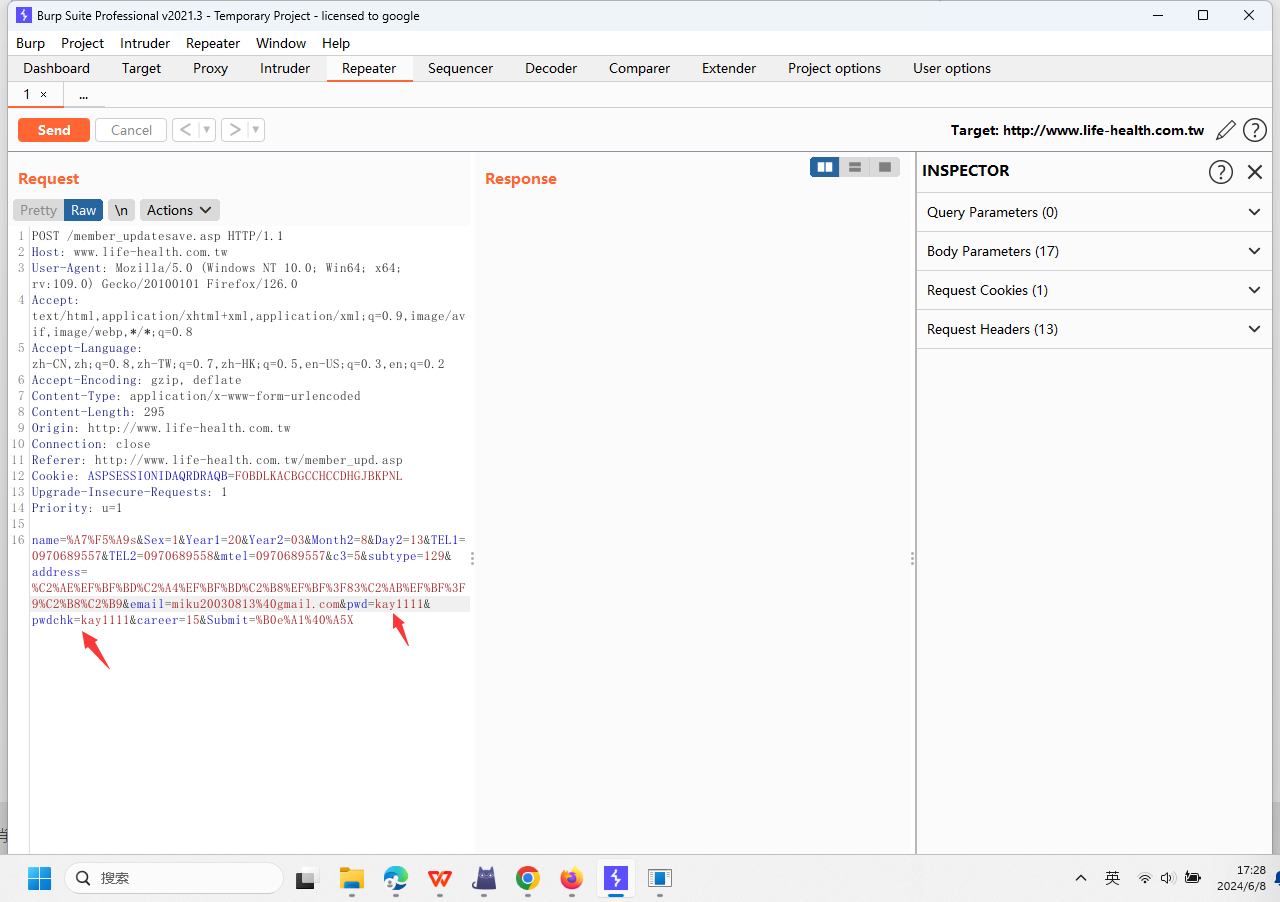Open the Windows Start menu
The height and width of the screenshot is (902, 1280).
click(x=39, y=878)
